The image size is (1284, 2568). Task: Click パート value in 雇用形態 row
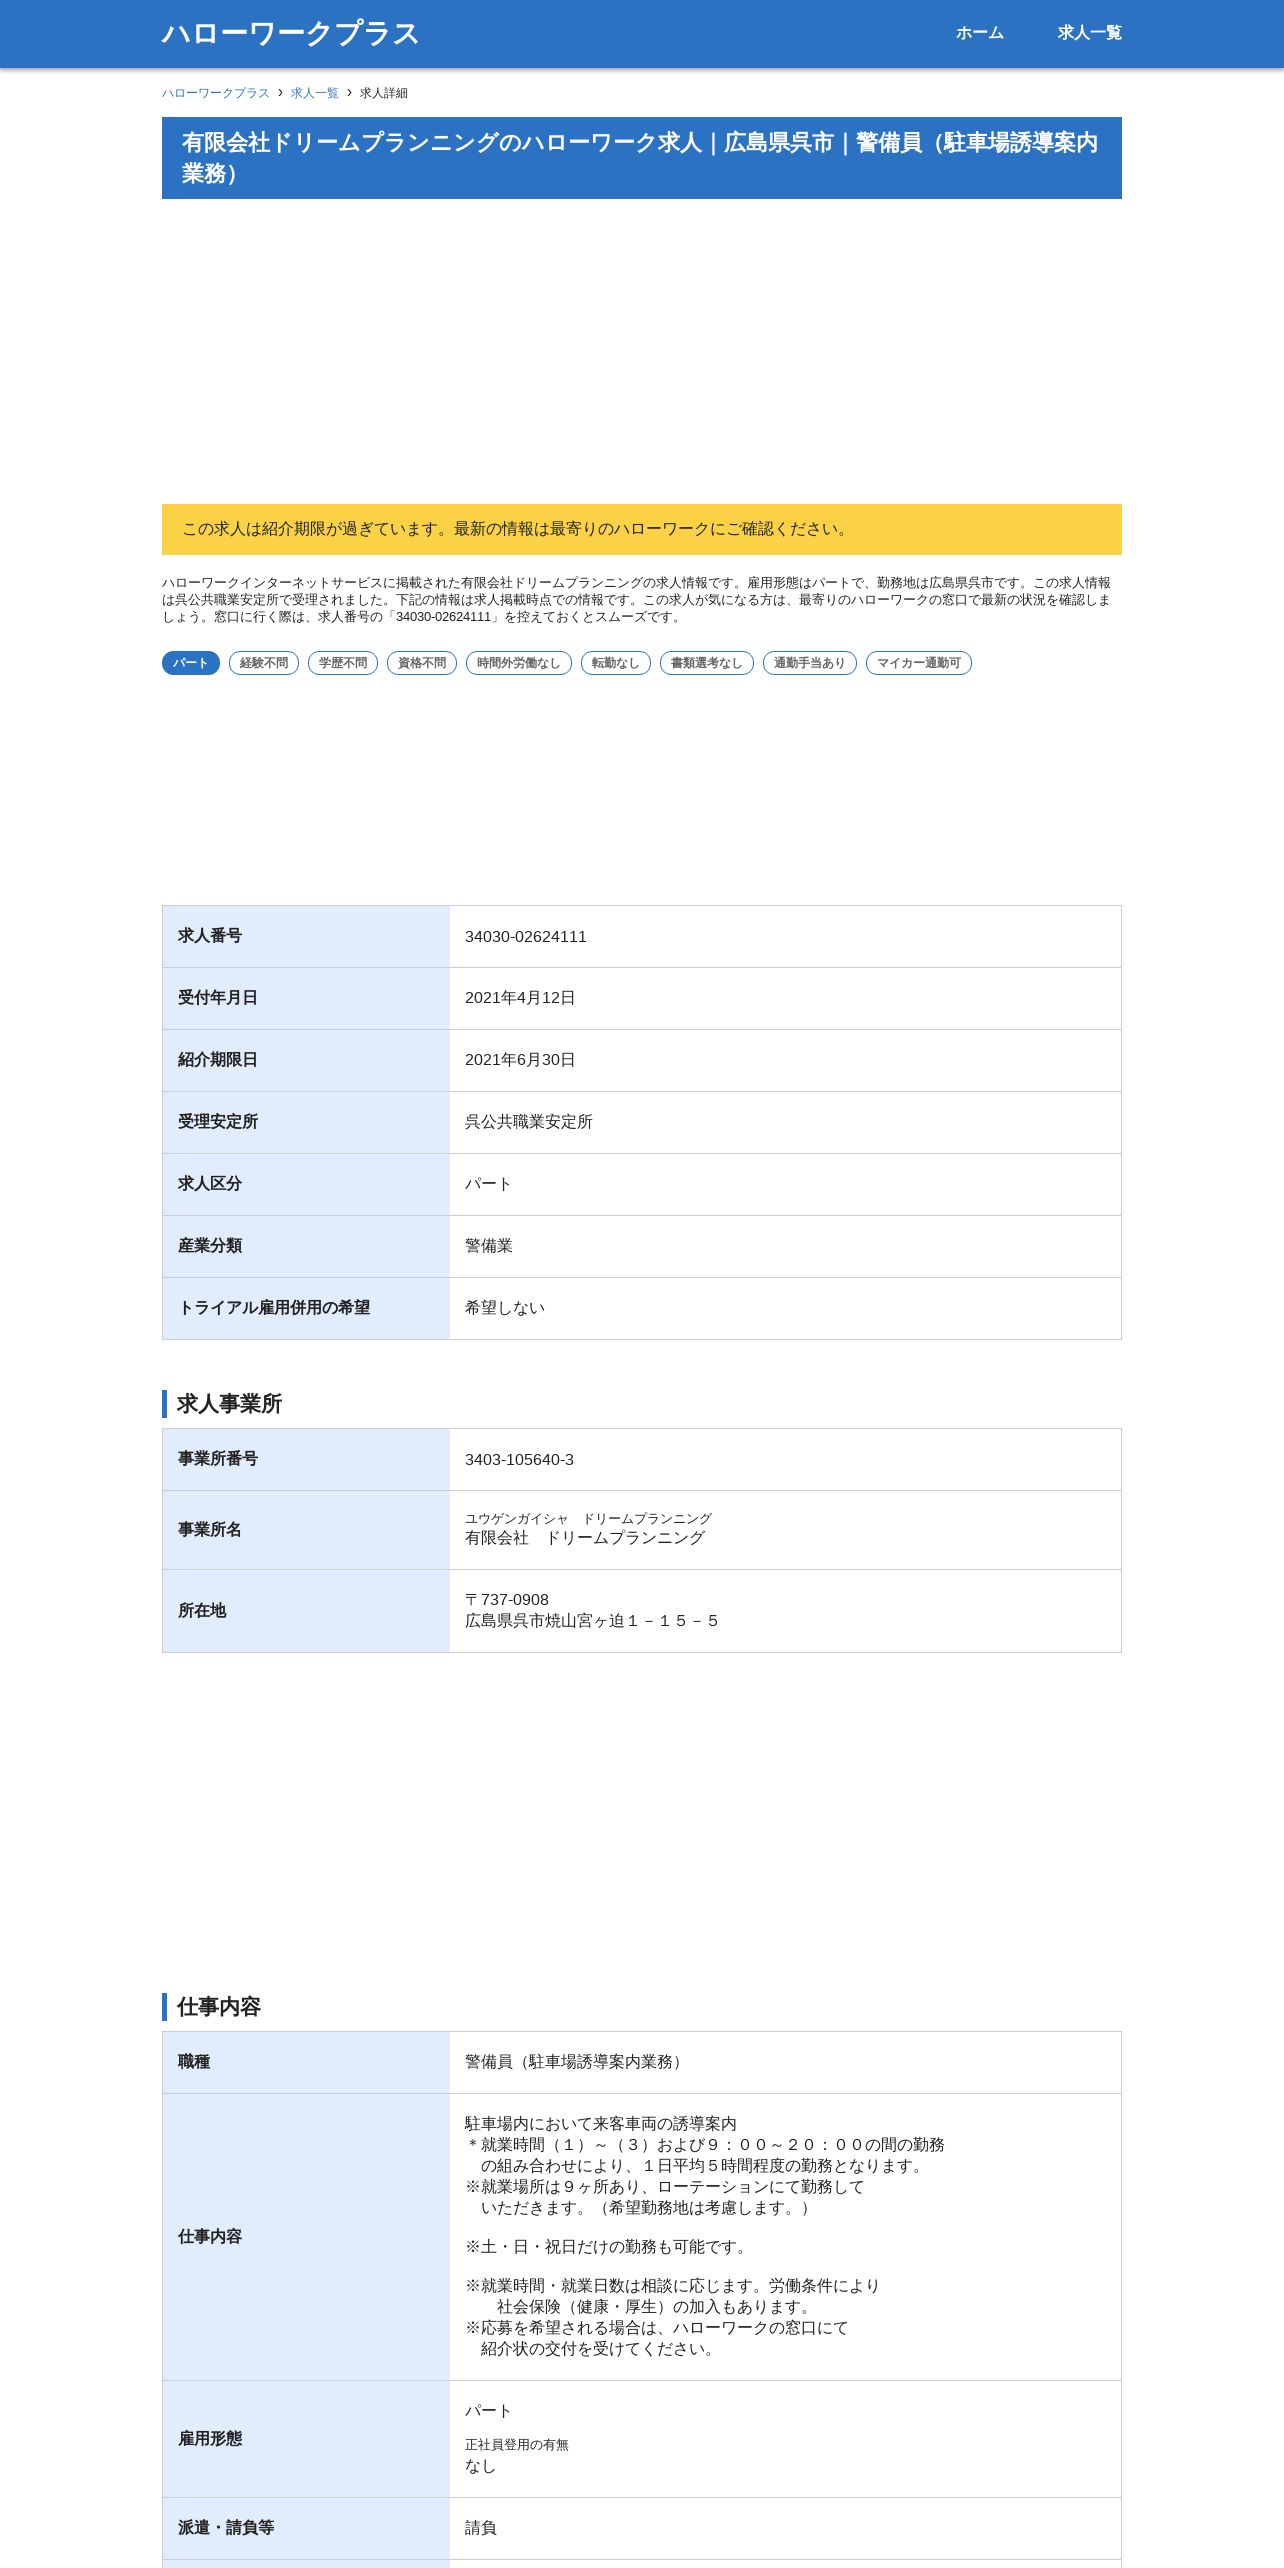coord(489,2411)
